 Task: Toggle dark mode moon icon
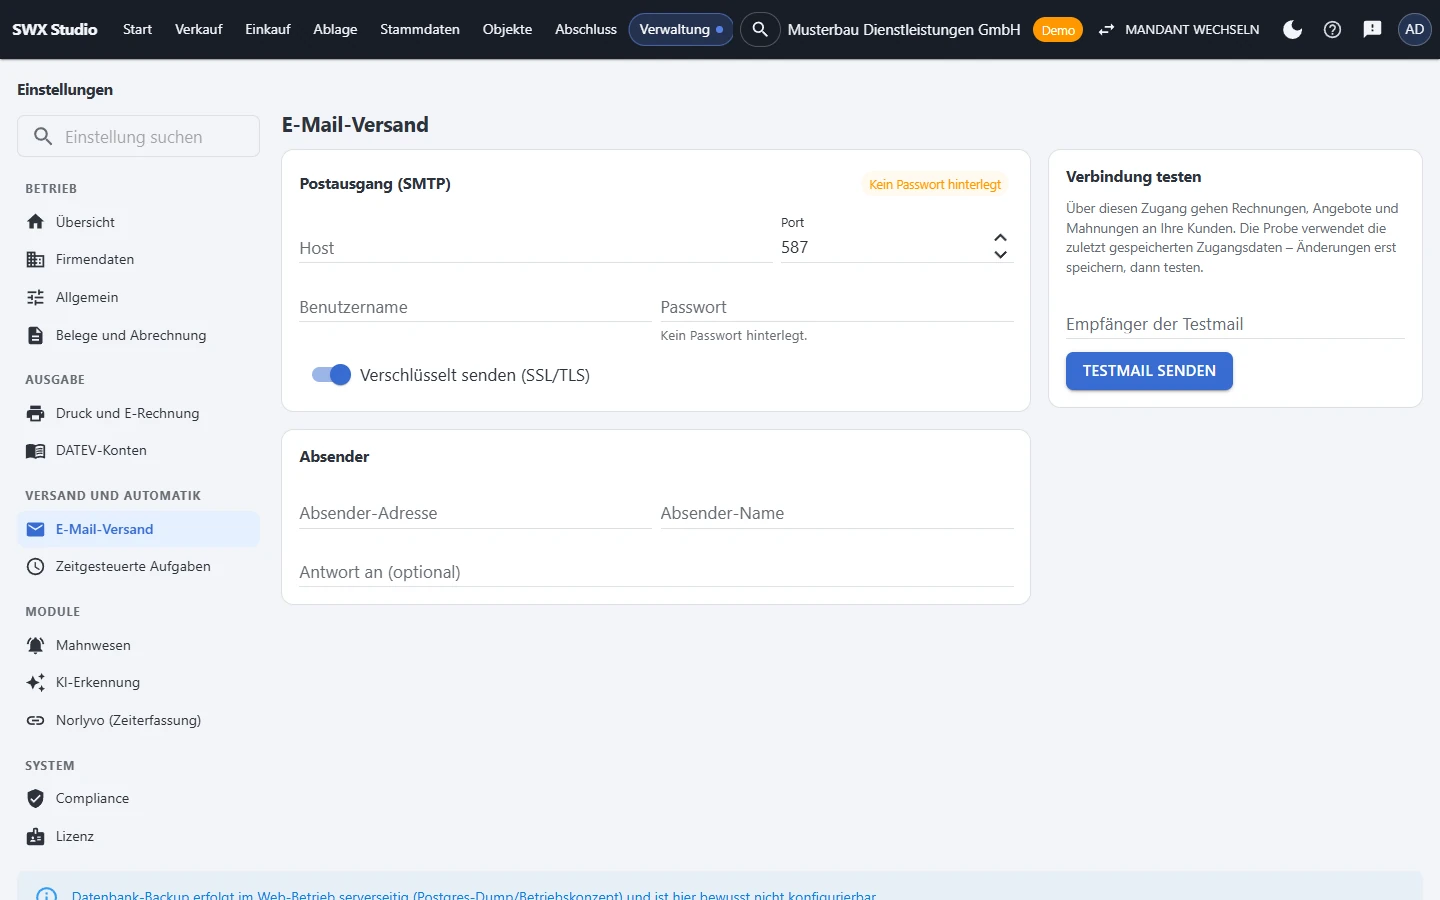coord(1292,29)
